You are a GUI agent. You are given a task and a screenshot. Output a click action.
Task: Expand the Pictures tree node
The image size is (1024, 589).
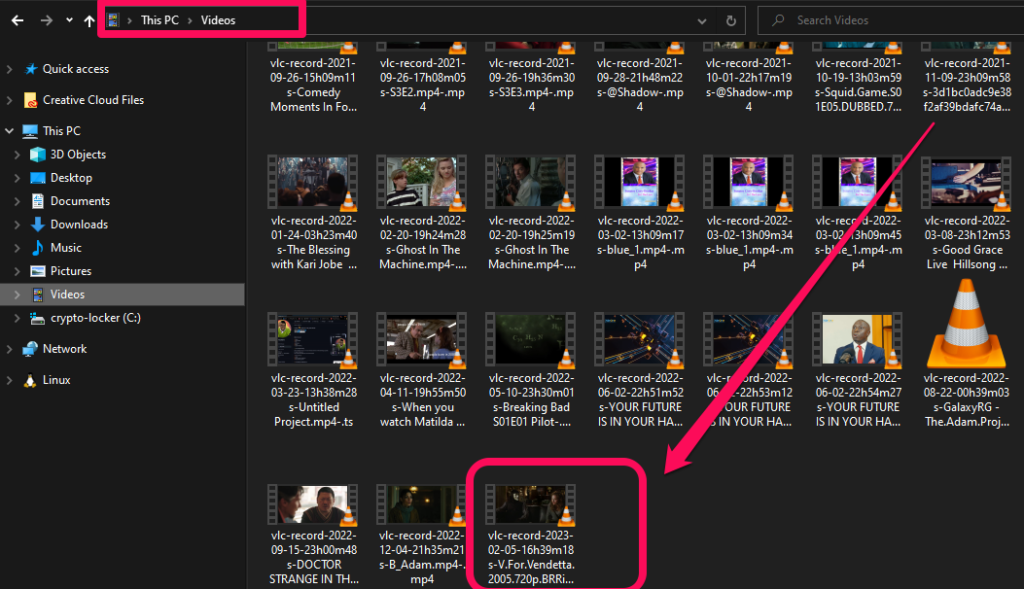click(x=17, y=271)
